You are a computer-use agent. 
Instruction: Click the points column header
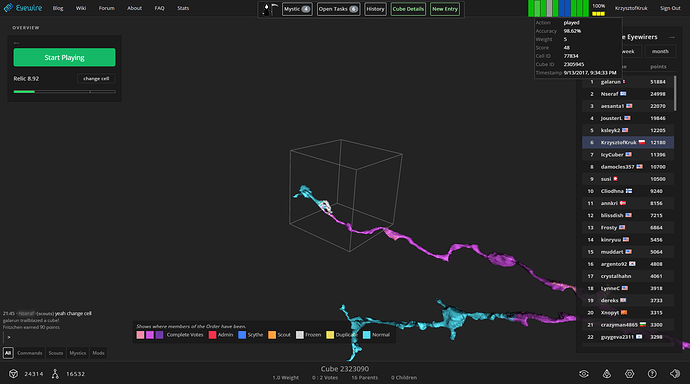tap(658, 67)
